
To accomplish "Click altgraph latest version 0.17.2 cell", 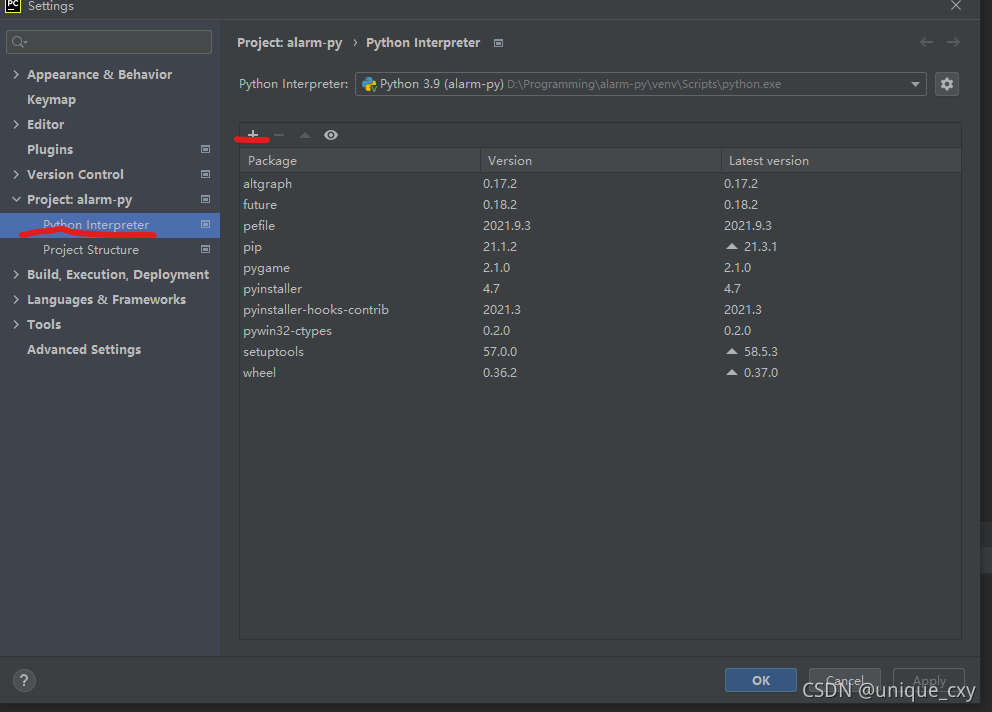I will 741,184.
